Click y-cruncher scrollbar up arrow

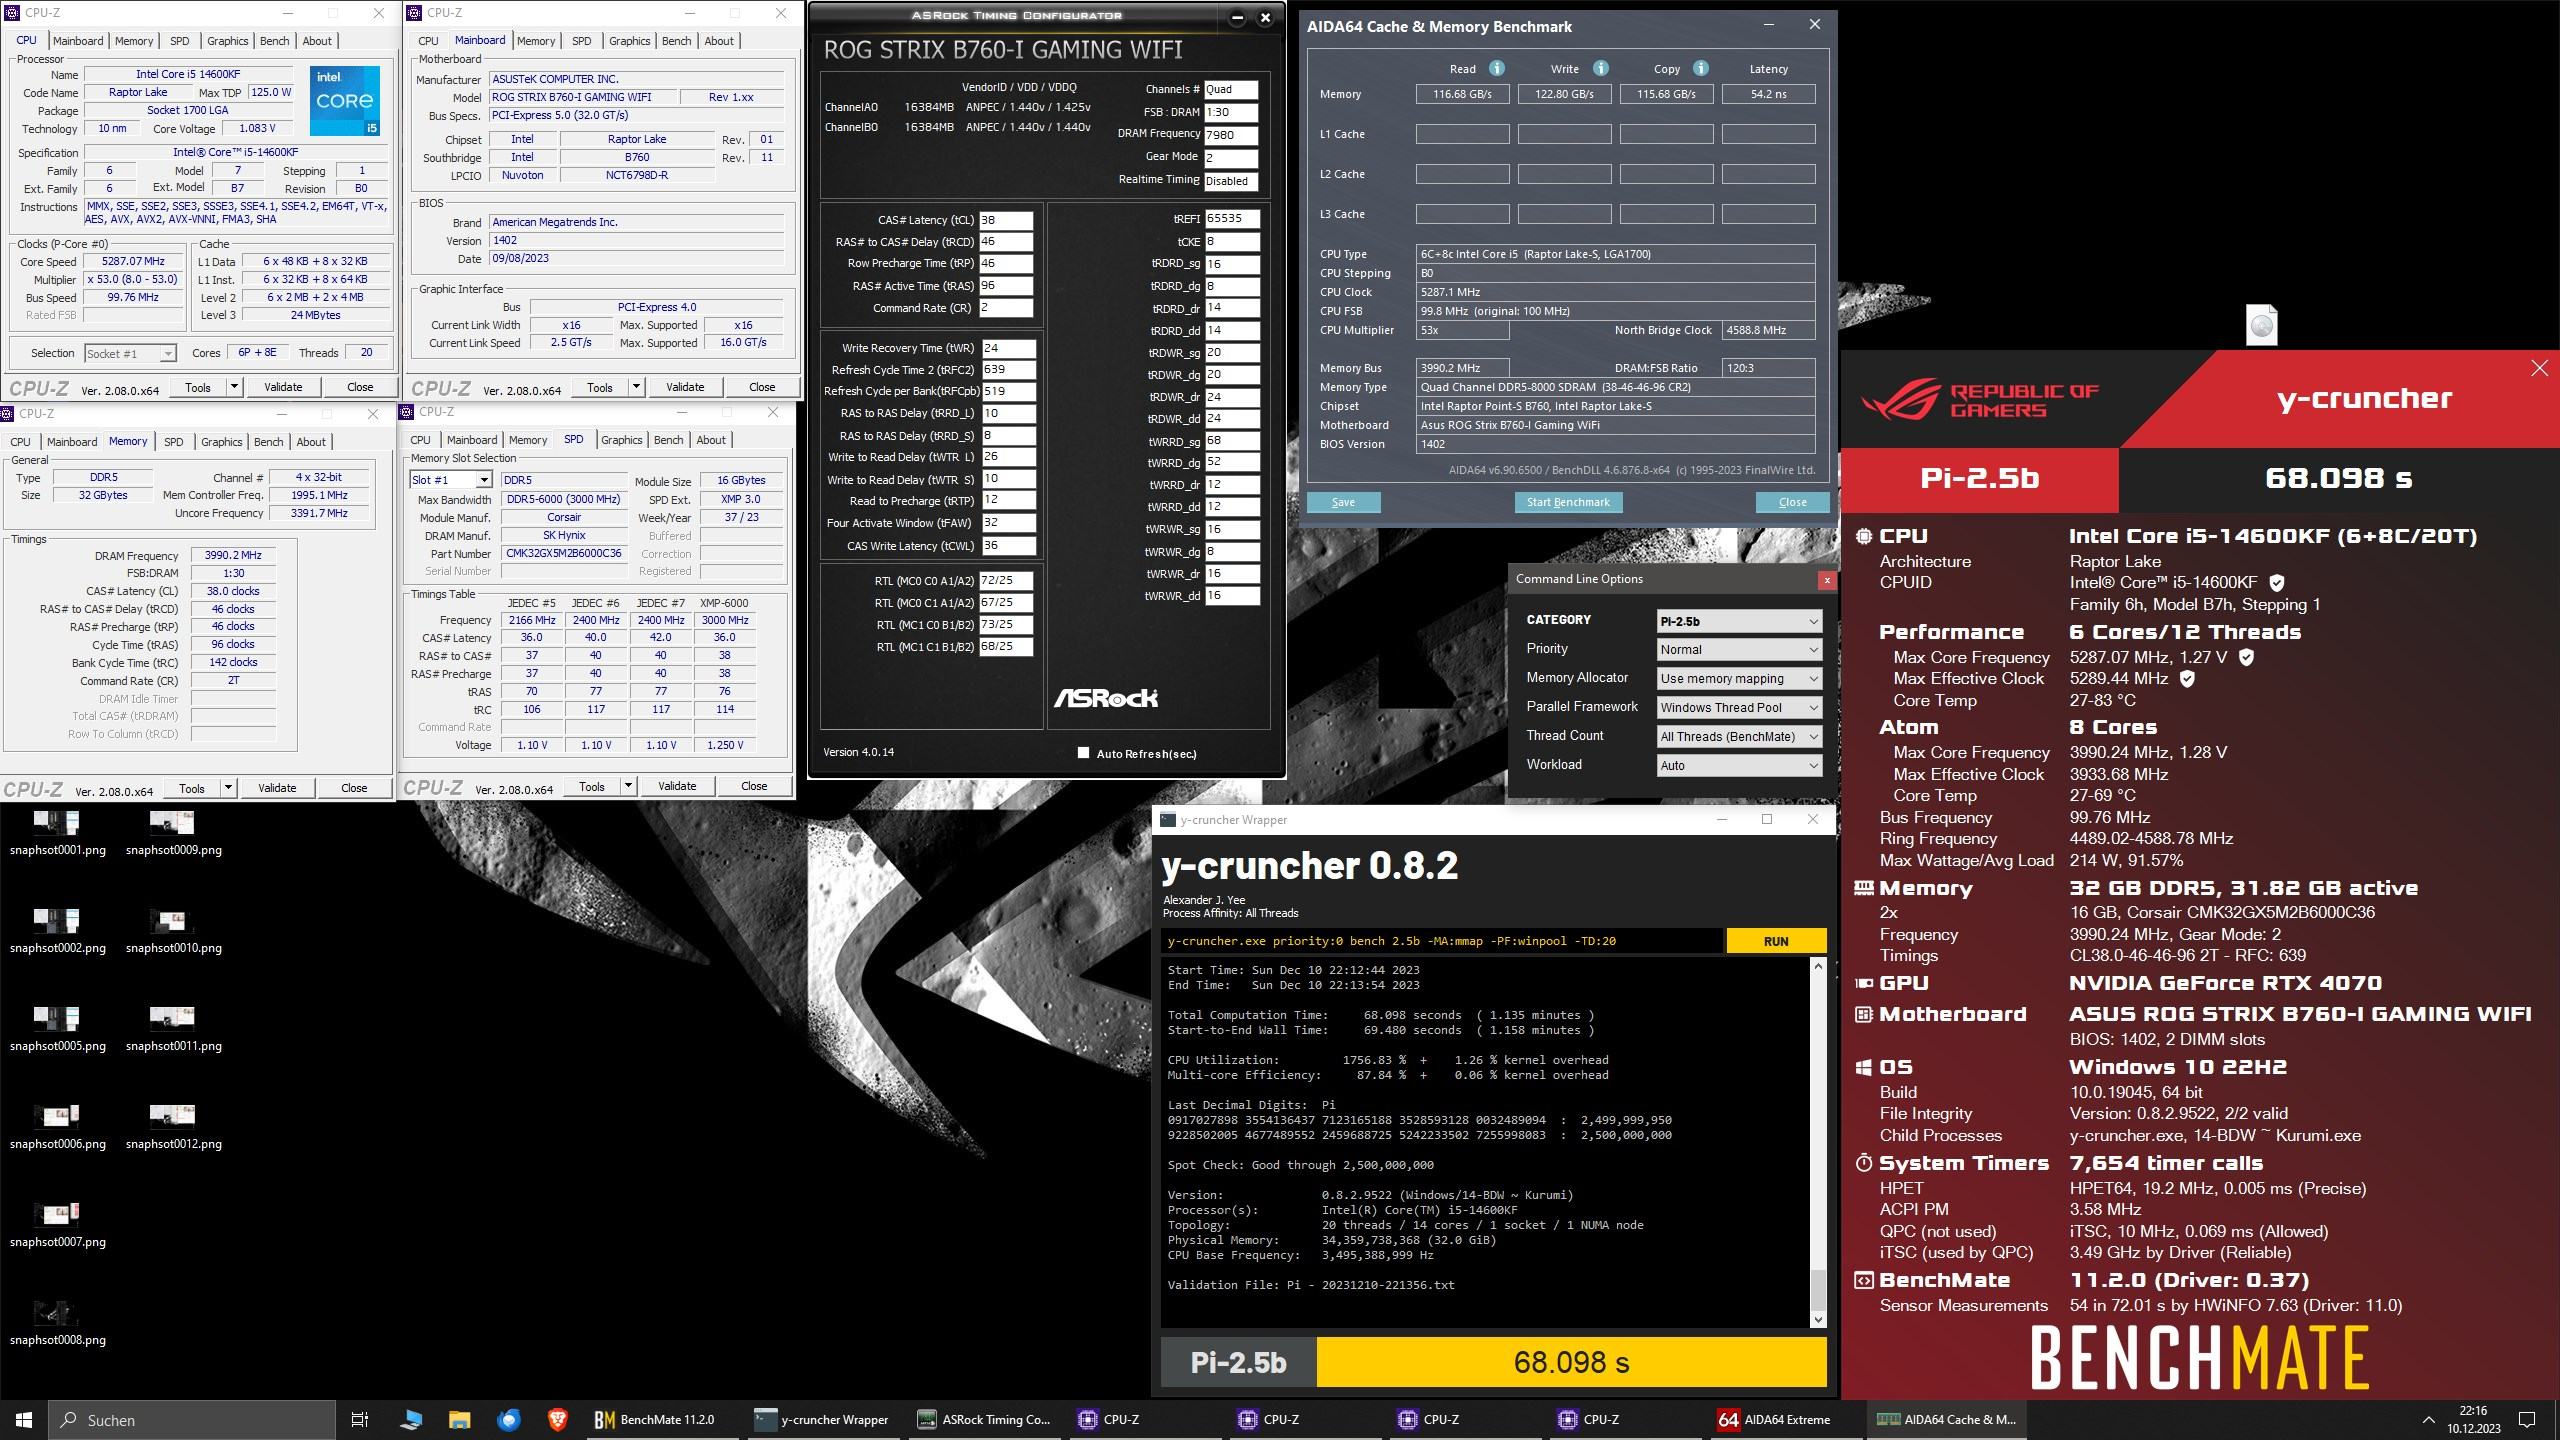pos(1818,965)
